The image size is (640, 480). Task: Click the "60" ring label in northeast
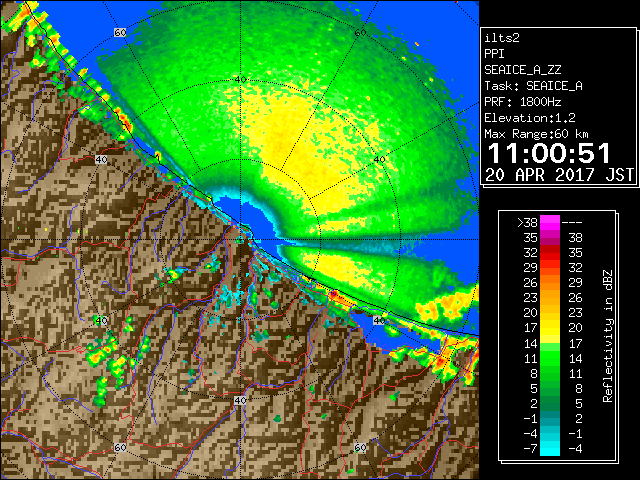360,33
